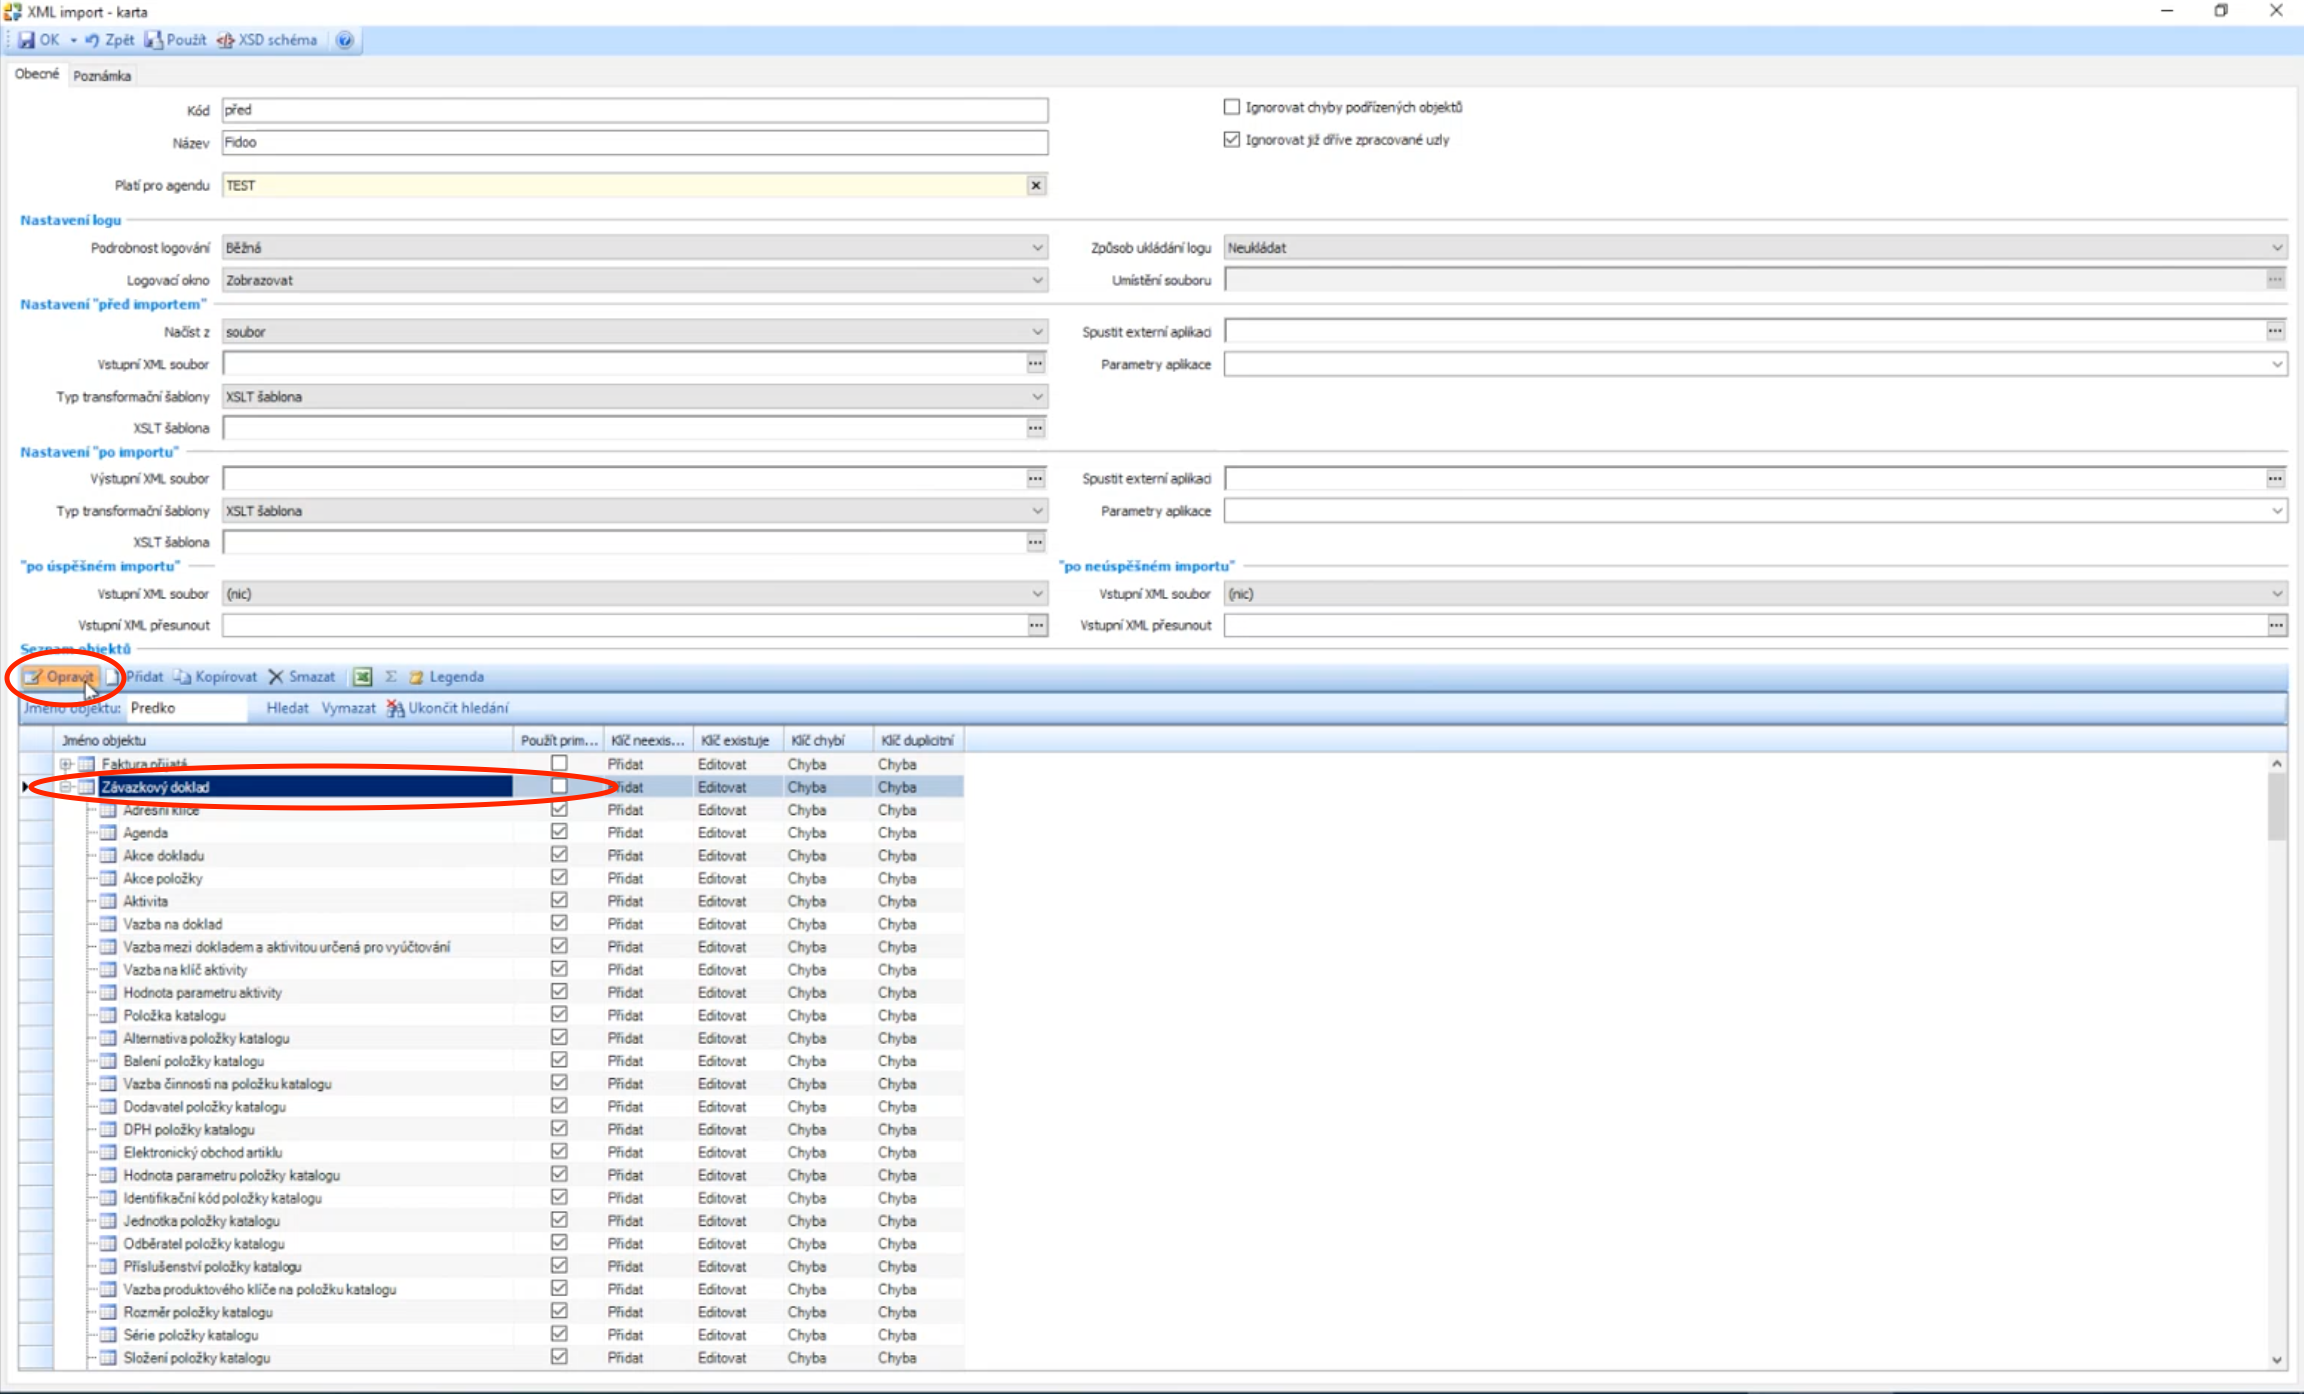Switch to the Obecné tab
This screenshot has height=1394, width=2304.
[37, 74]
